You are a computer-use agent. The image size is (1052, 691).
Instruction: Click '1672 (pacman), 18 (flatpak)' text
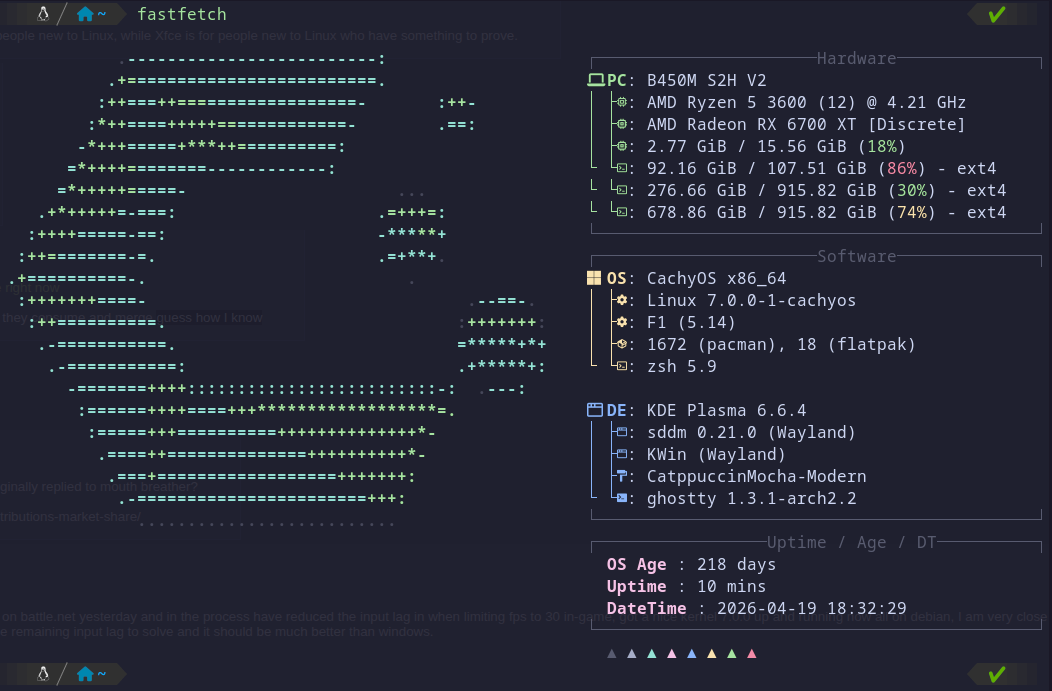point(781,344)
